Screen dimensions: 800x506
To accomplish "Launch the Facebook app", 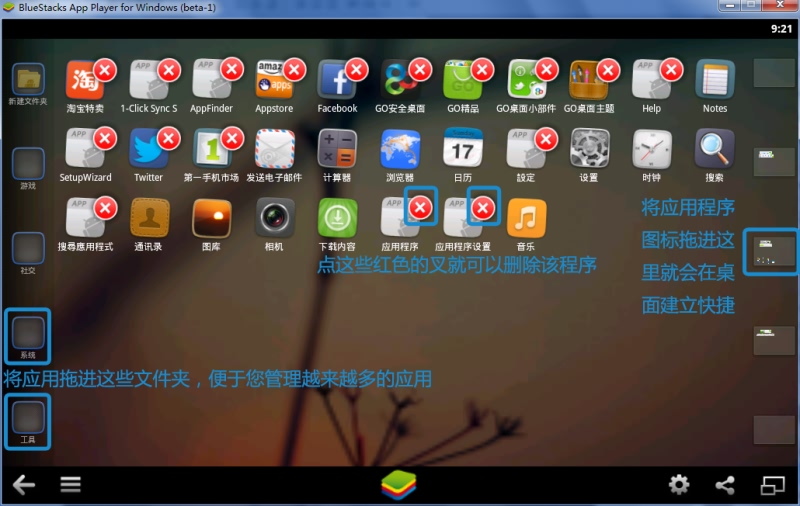I will point(337,80).
